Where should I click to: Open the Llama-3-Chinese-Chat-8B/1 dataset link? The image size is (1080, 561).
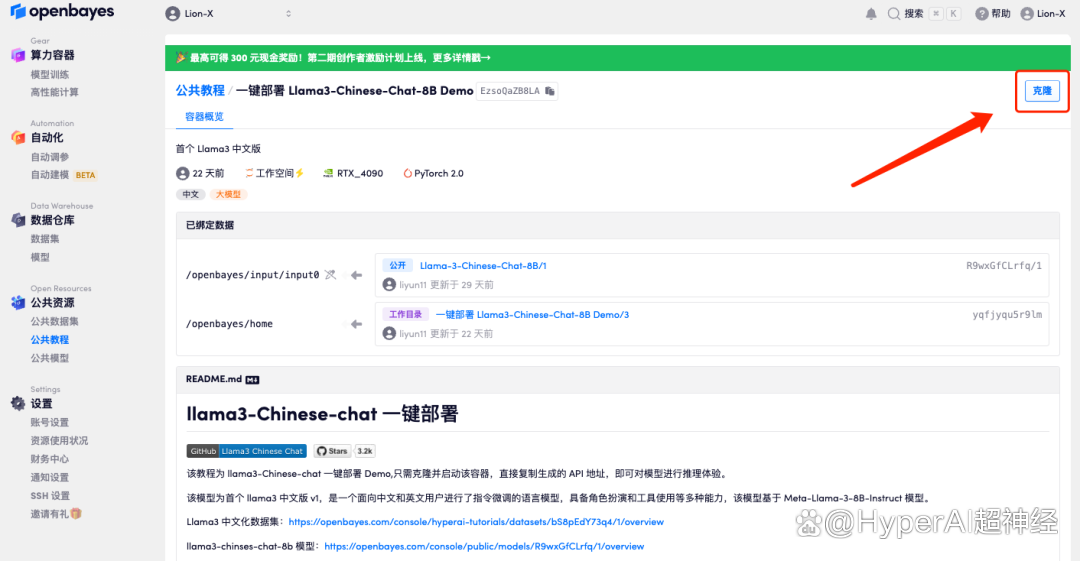tap(483, 265)
